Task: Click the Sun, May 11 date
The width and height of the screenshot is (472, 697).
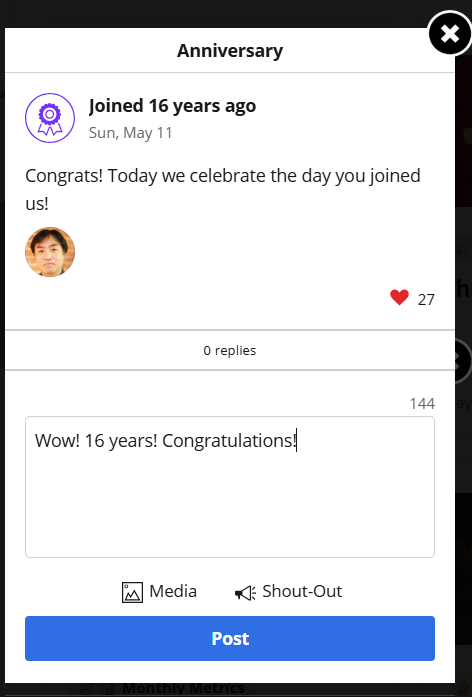Action: [131, 132]
